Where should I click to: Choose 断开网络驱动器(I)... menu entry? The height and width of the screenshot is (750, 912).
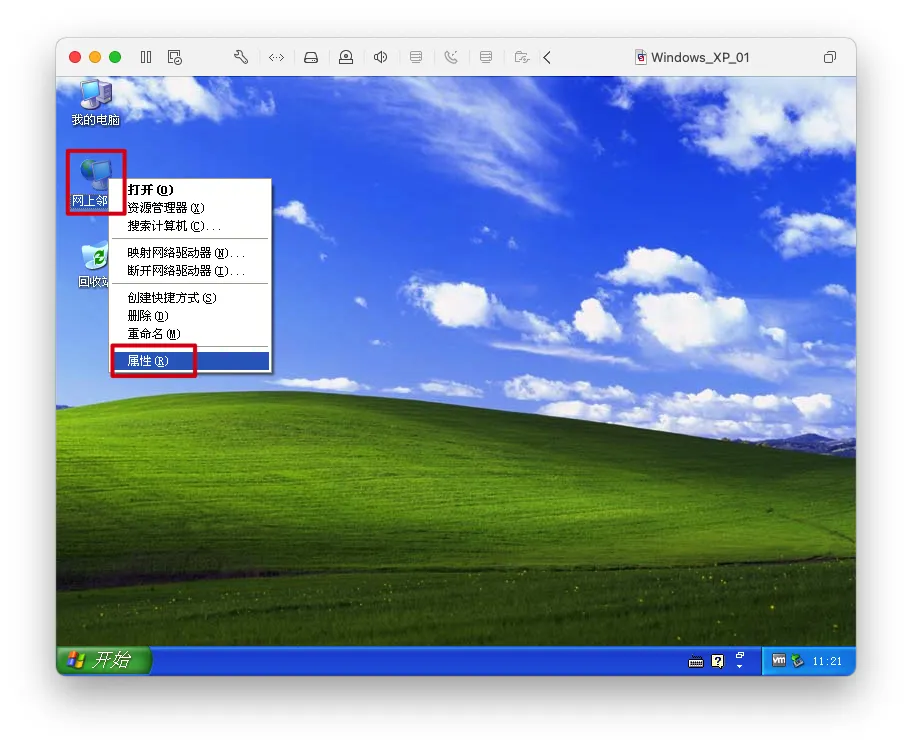click(190, 271)
